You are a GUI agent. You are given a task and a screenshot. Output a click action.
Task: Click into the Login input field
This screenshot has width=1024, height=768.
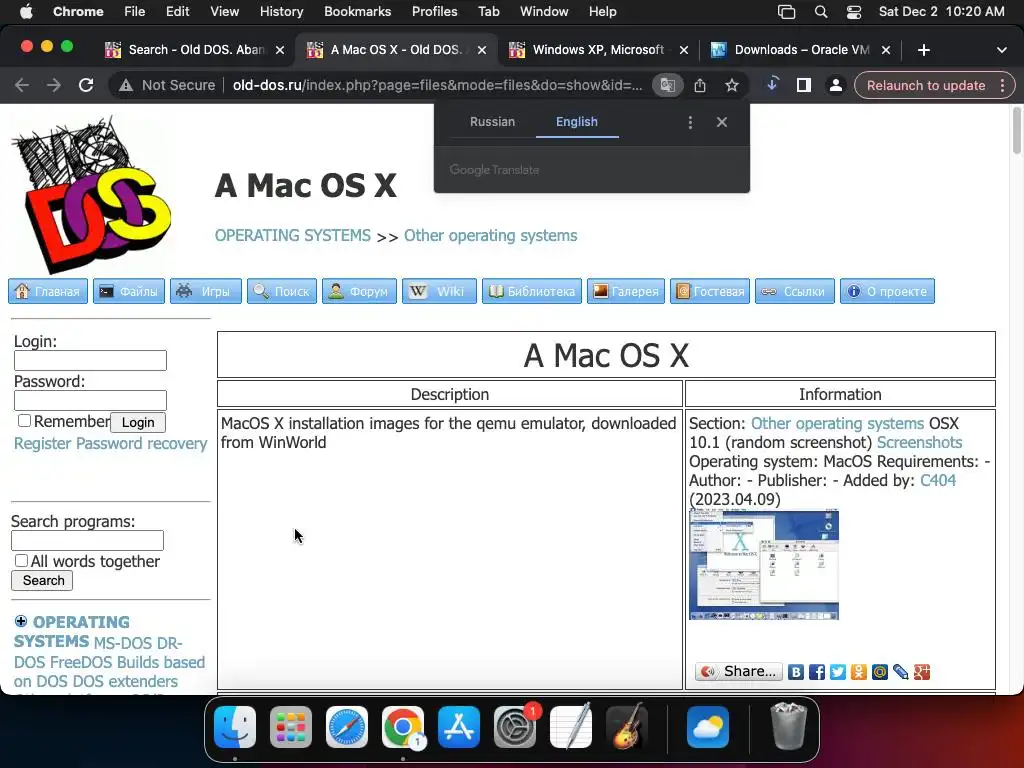pos(90,360)
